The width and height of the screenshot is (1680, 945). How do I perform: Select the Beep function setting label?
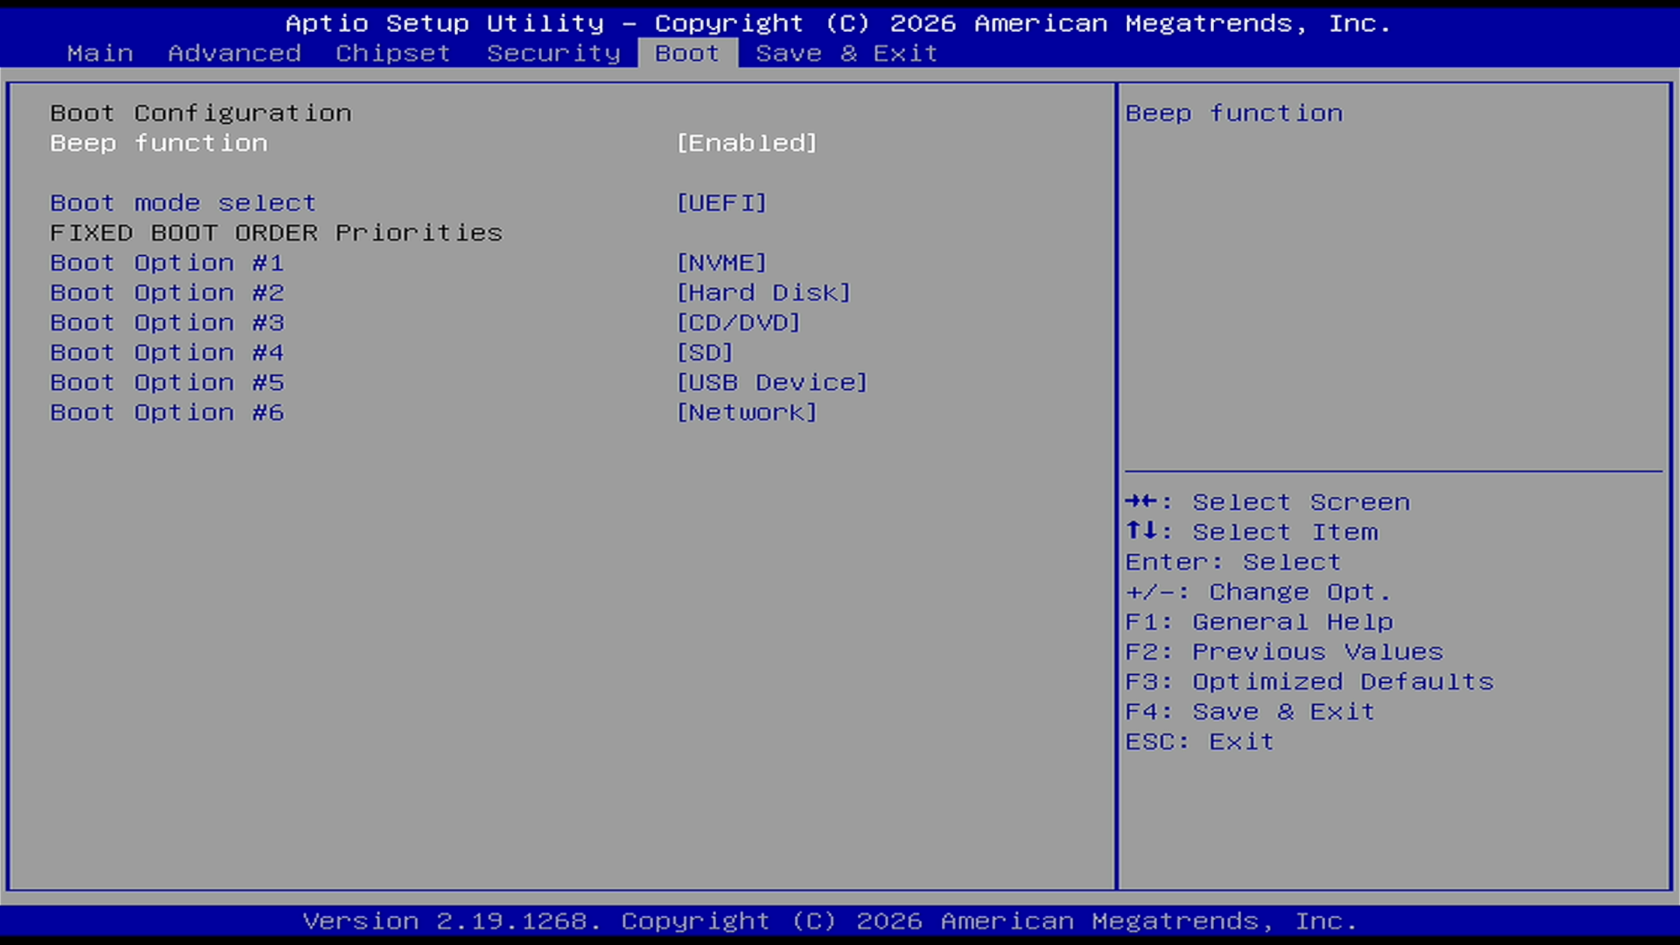click(159, 143)
